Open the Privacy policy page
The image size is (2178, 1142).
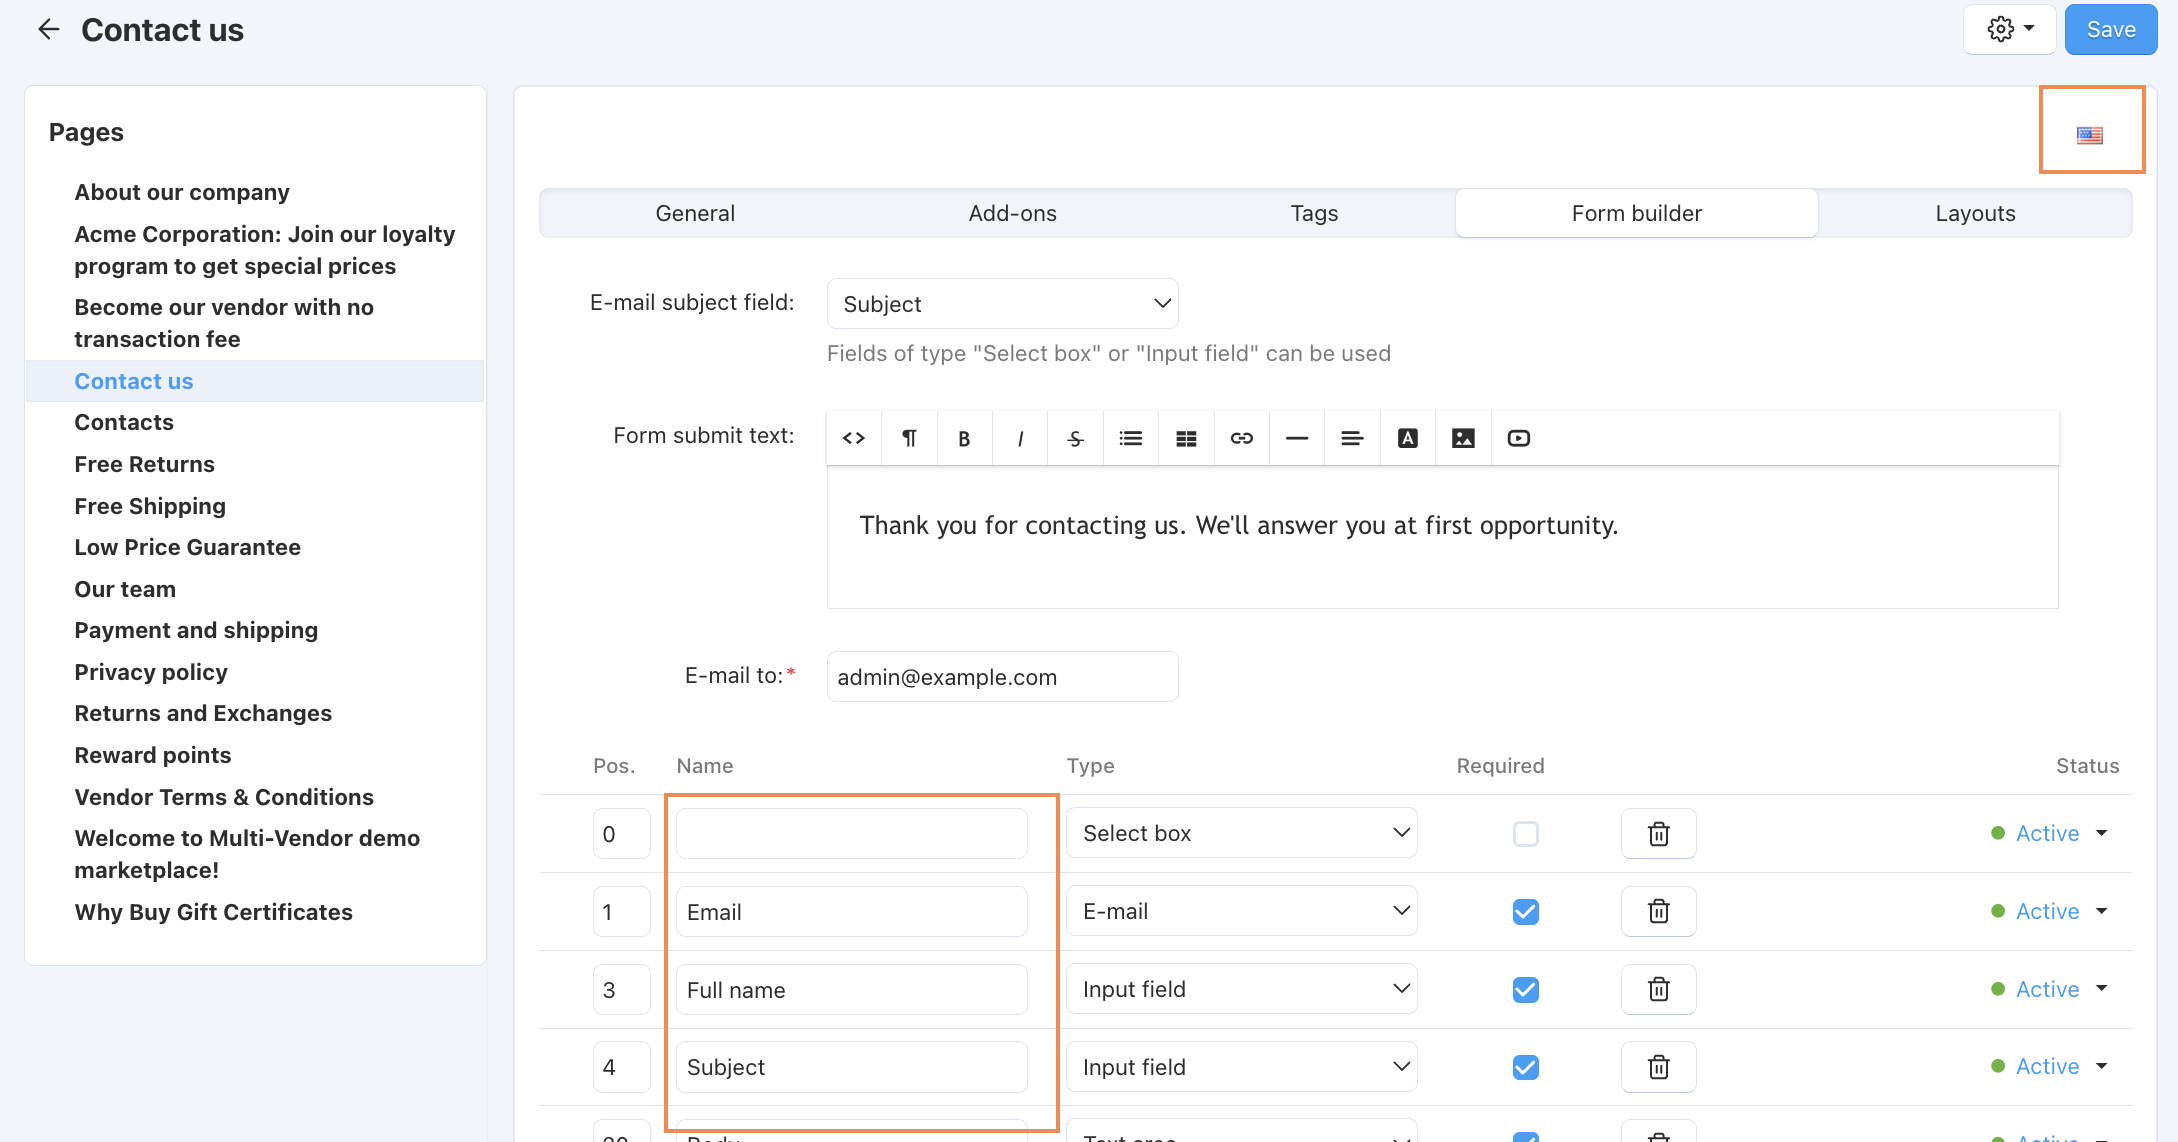point(151,672)
